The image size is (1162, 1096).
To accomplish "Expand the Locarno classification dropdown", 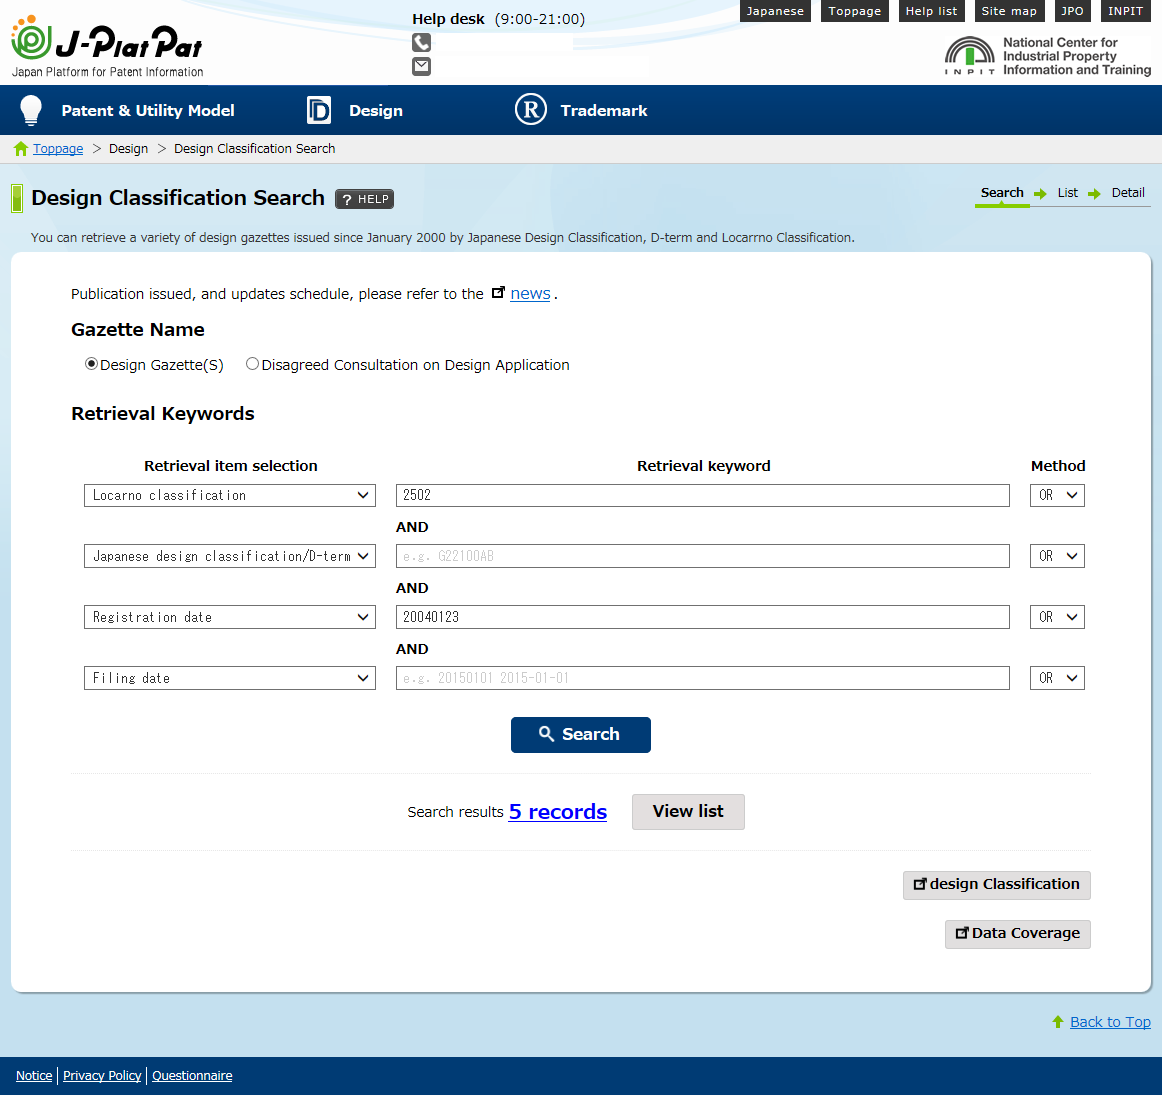I will pos(229,495).
